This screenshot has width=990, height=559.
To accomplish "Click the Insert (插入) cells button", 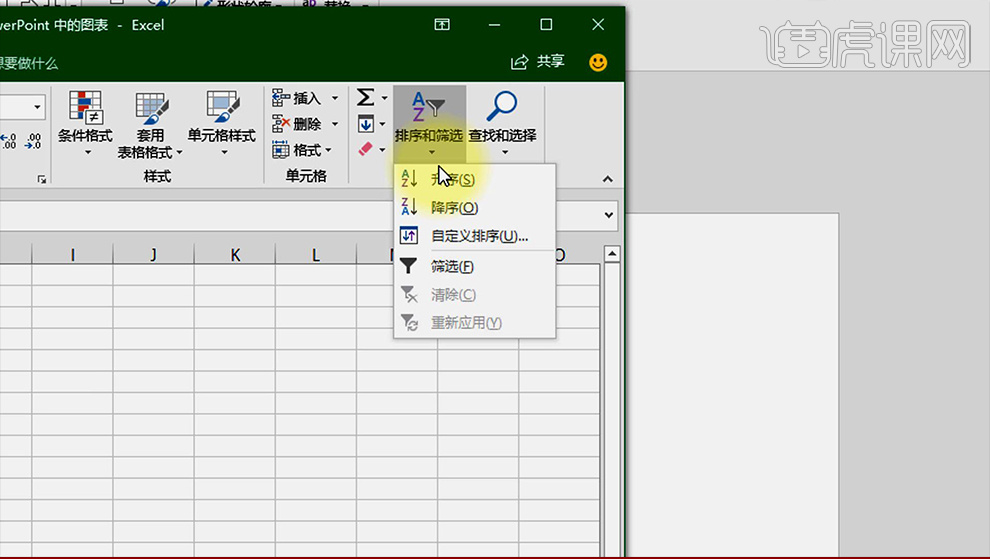I will pyautogui.click(x=297, y=98).
